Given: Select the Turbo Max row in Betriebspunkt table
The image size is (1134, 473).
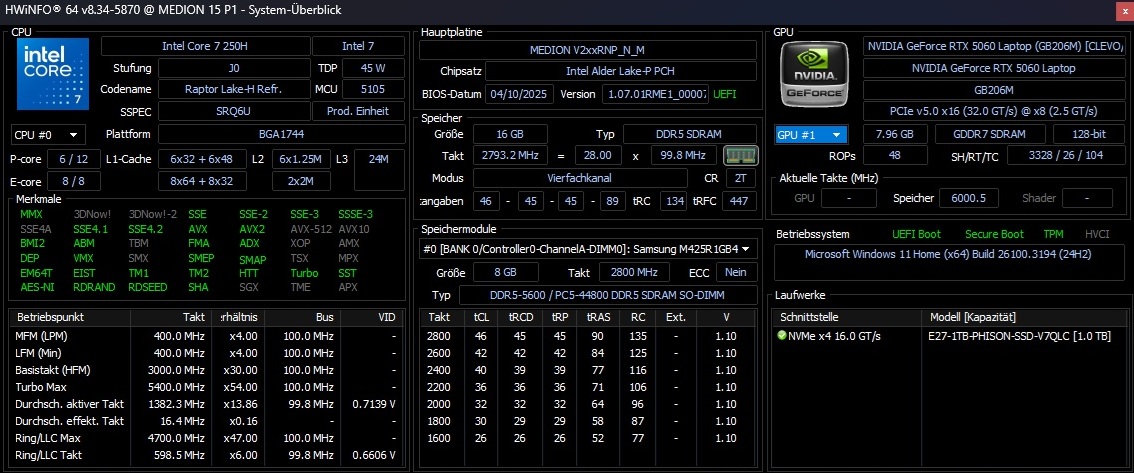Looking at the screenshot, I should [x=200, y=386].
